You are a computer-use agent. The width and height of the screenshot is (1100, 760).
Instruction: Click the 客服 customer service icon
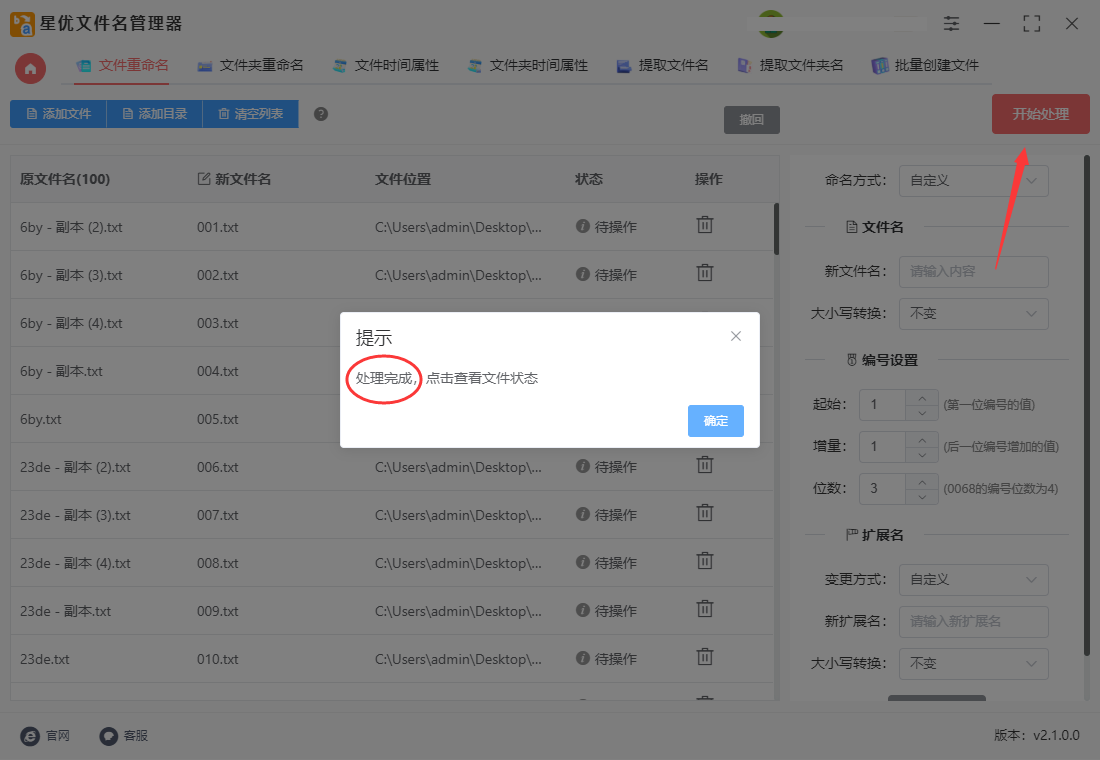click(106, 736)
